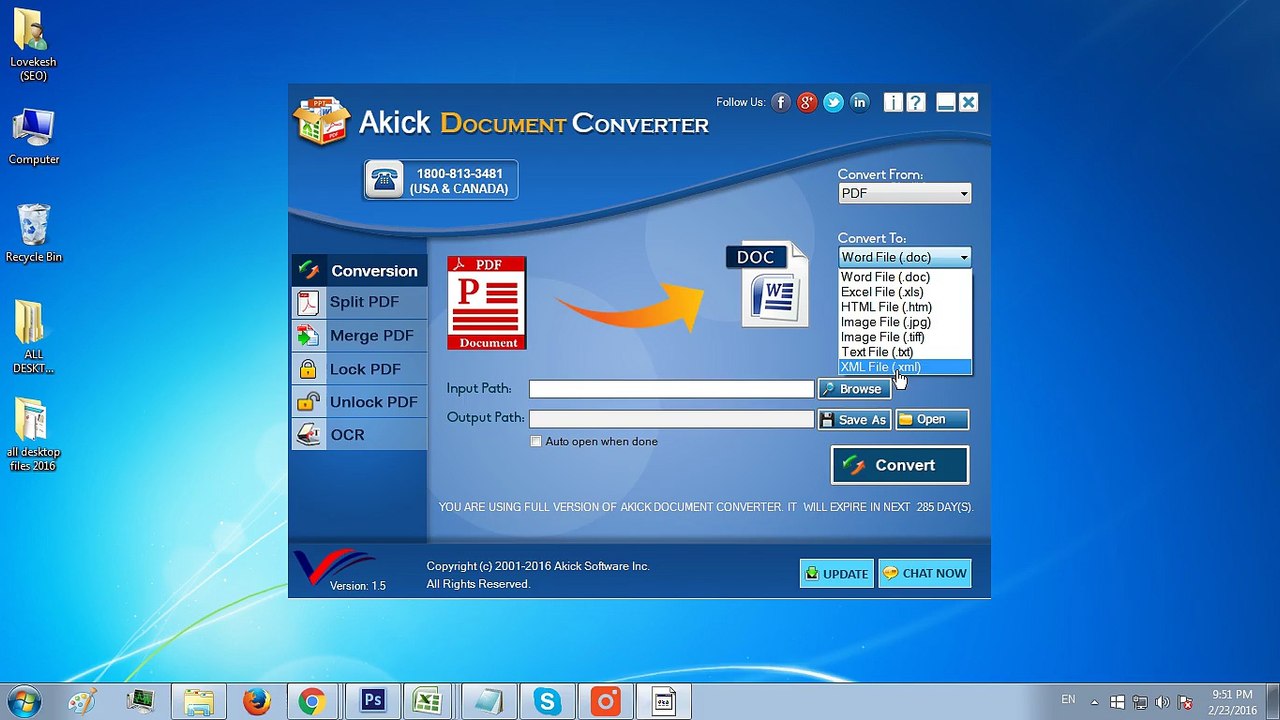
Task: Start conversion with Convert button
Action: tap(899, 465)
